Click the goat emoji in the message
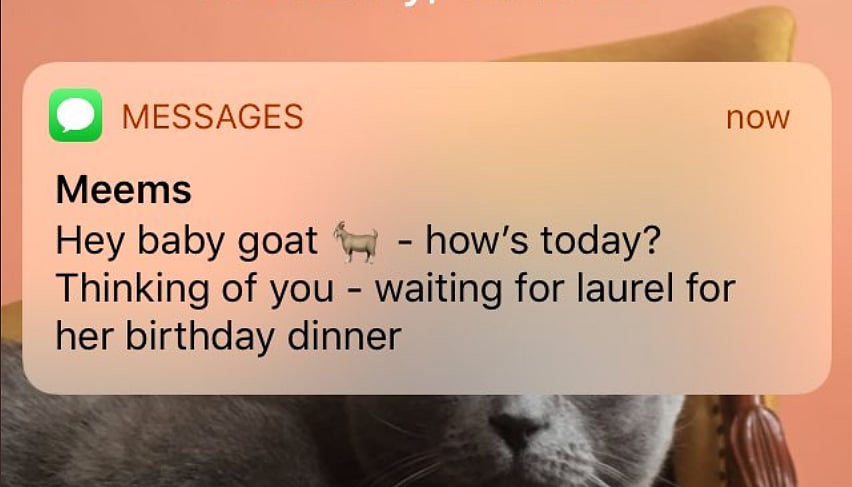 tap(356, 242)
